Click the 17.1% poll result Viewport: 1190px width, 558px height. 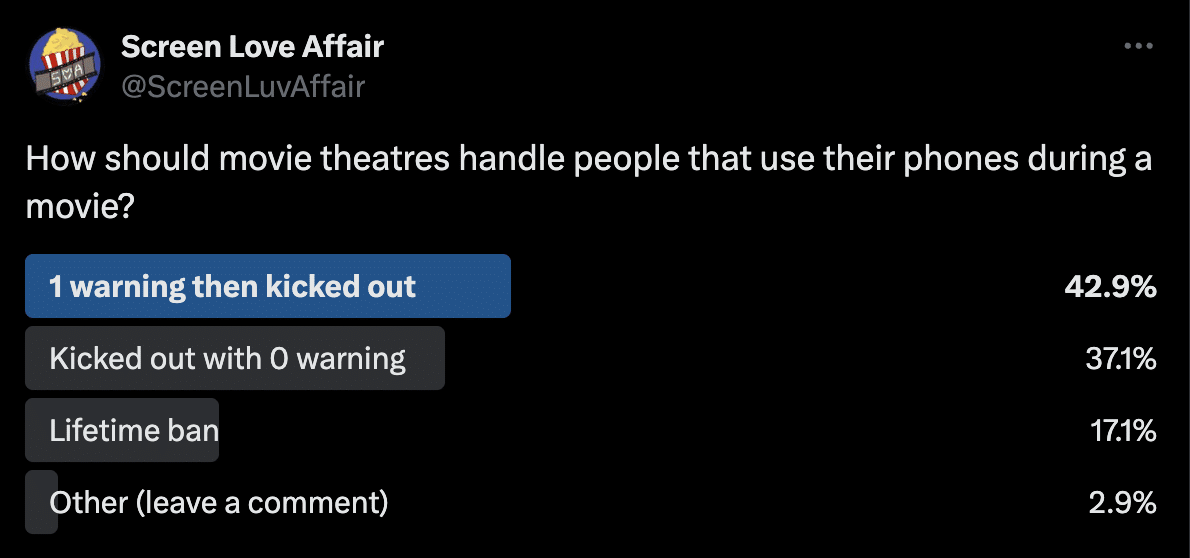1122,430
